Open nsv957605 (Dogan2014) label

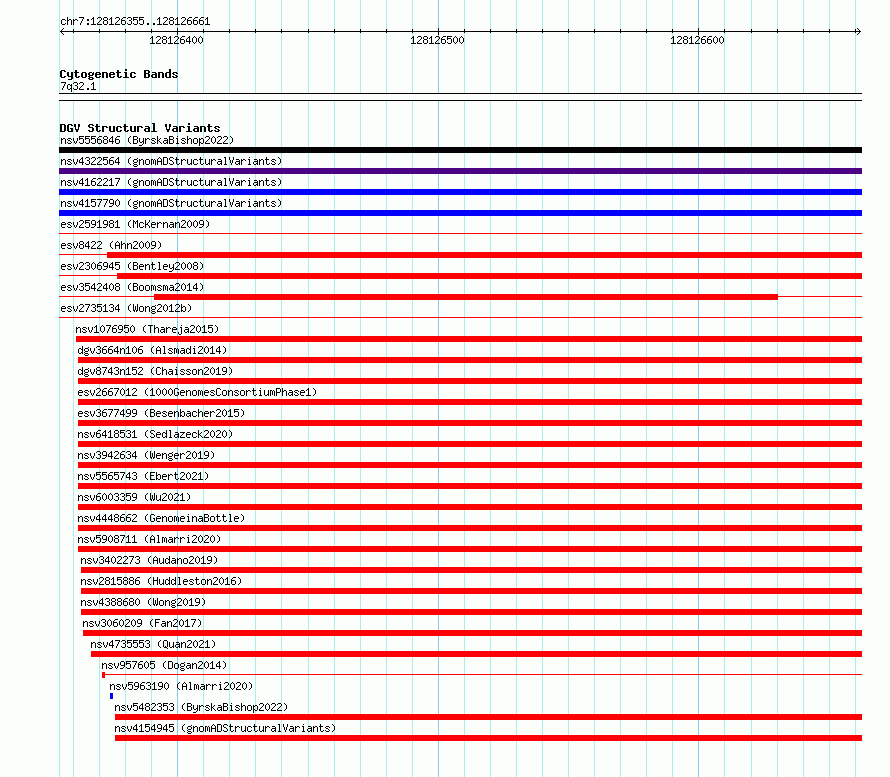click(164, 665)
